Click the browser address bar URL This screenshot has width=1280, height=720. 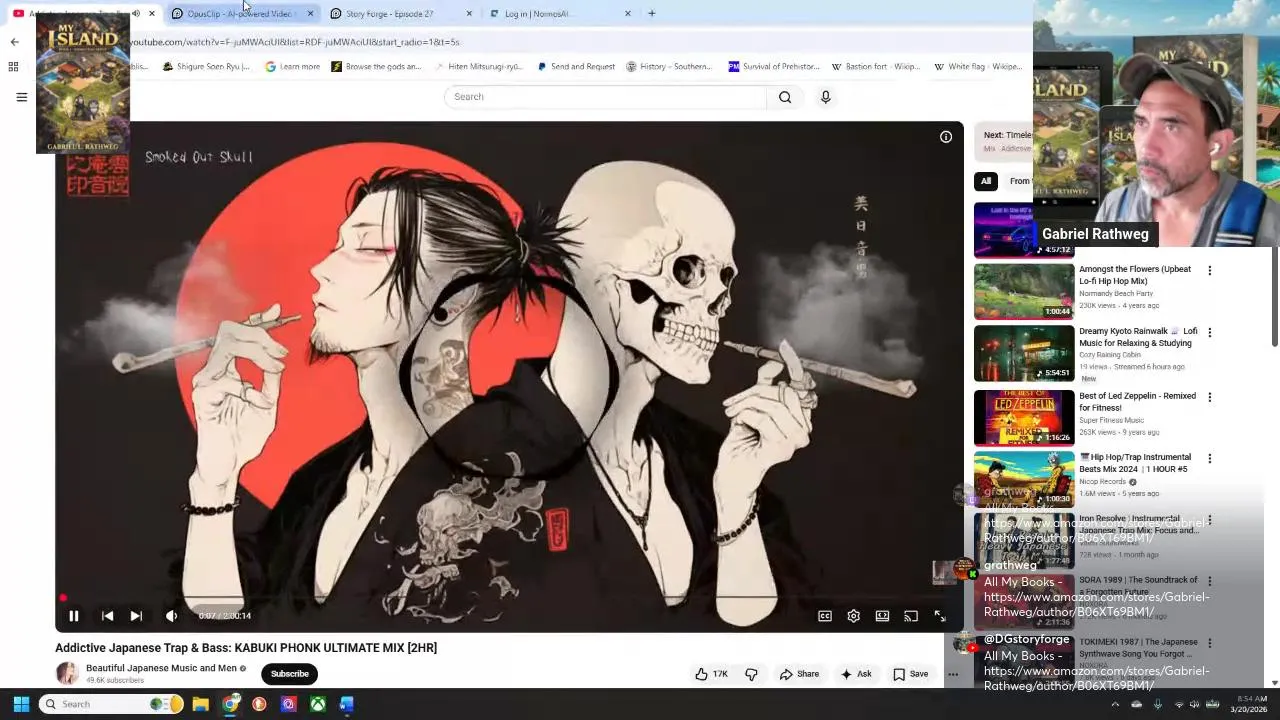point(295,42)
